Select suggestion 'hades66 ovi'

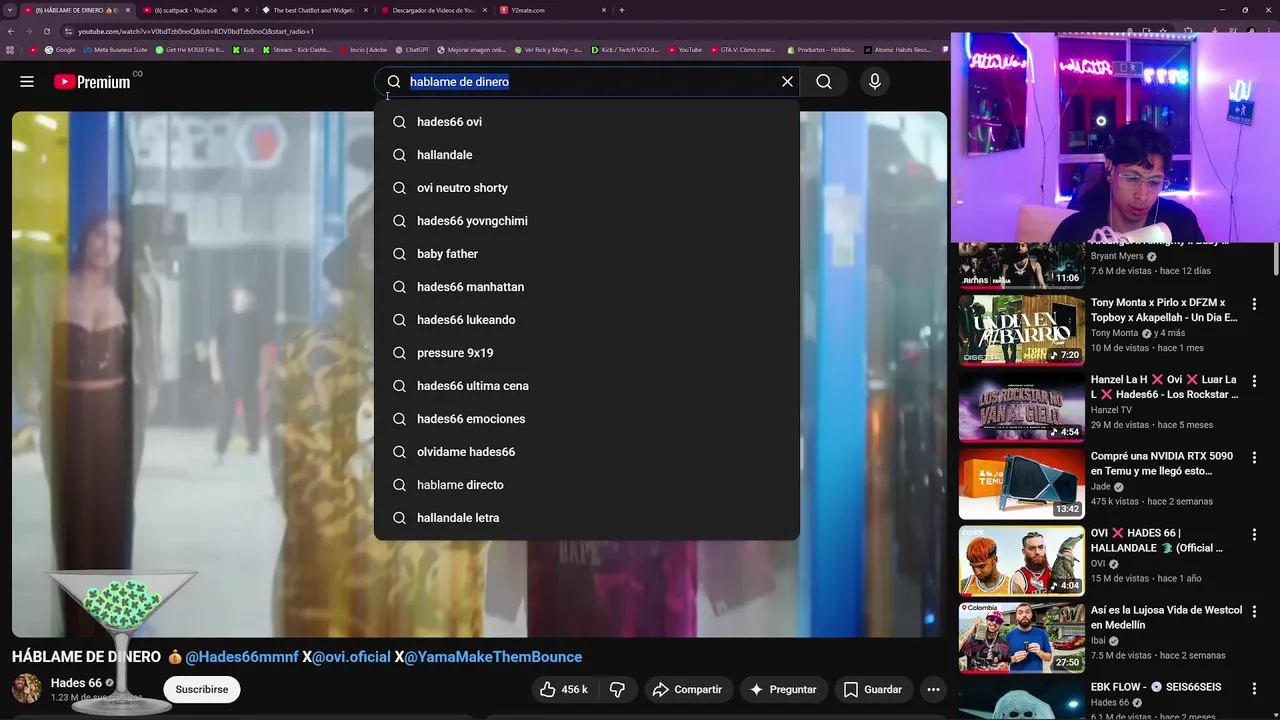point(587,122)
